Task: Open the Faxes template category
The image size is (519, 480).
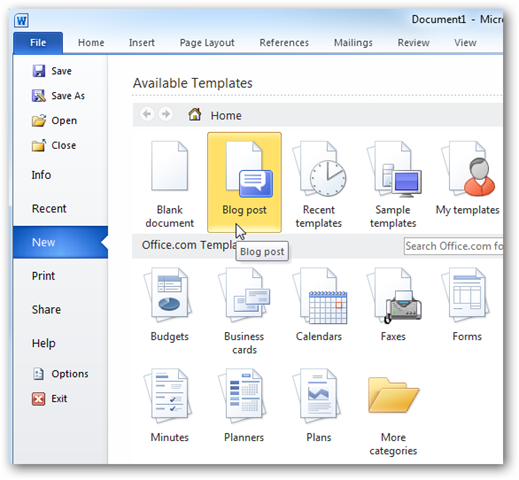Action: tap(393, 305)
